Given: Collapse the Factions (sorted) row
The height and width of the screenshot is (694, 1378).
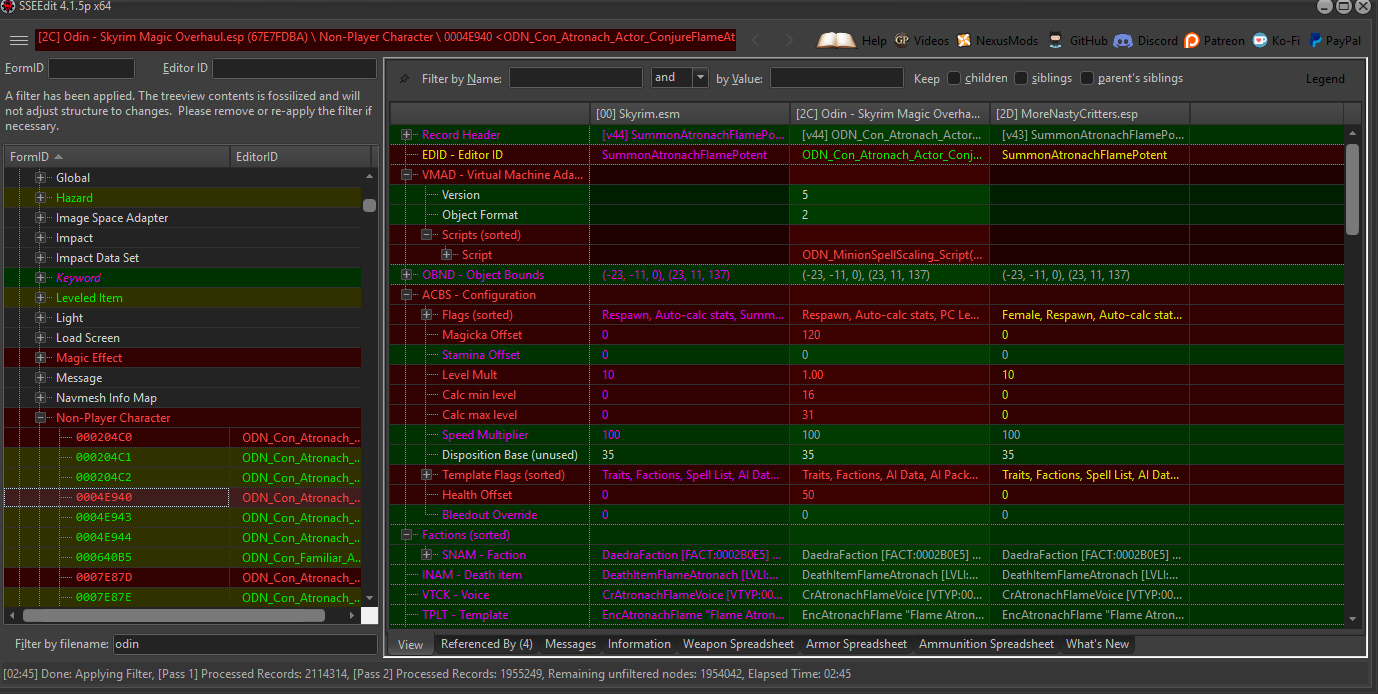Looking at the screenshot, I should tap(407, 535).
